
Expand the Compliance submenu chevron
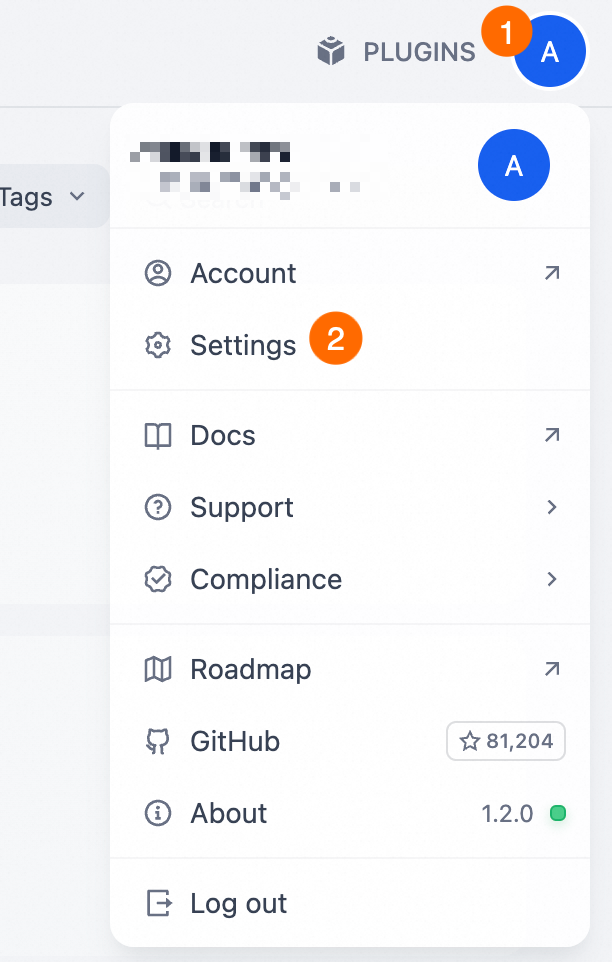(x=551, y=579)
